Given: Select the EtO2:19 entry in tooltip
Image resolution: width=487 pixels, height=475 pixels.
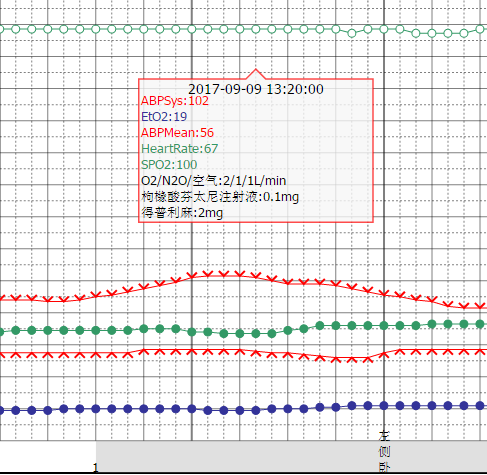Looking at the screenshot, I should 164,117.
